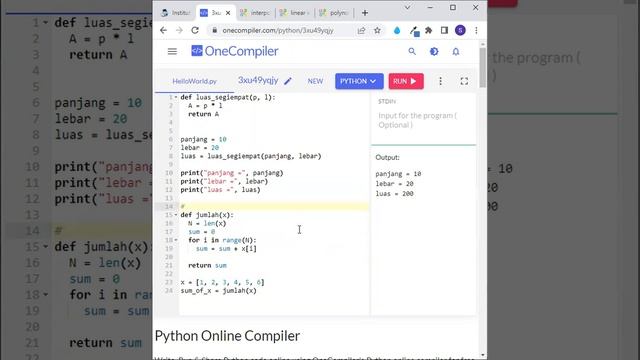
Task: Open the PYTHON language dropdown
Action: [x=359, y=81]
